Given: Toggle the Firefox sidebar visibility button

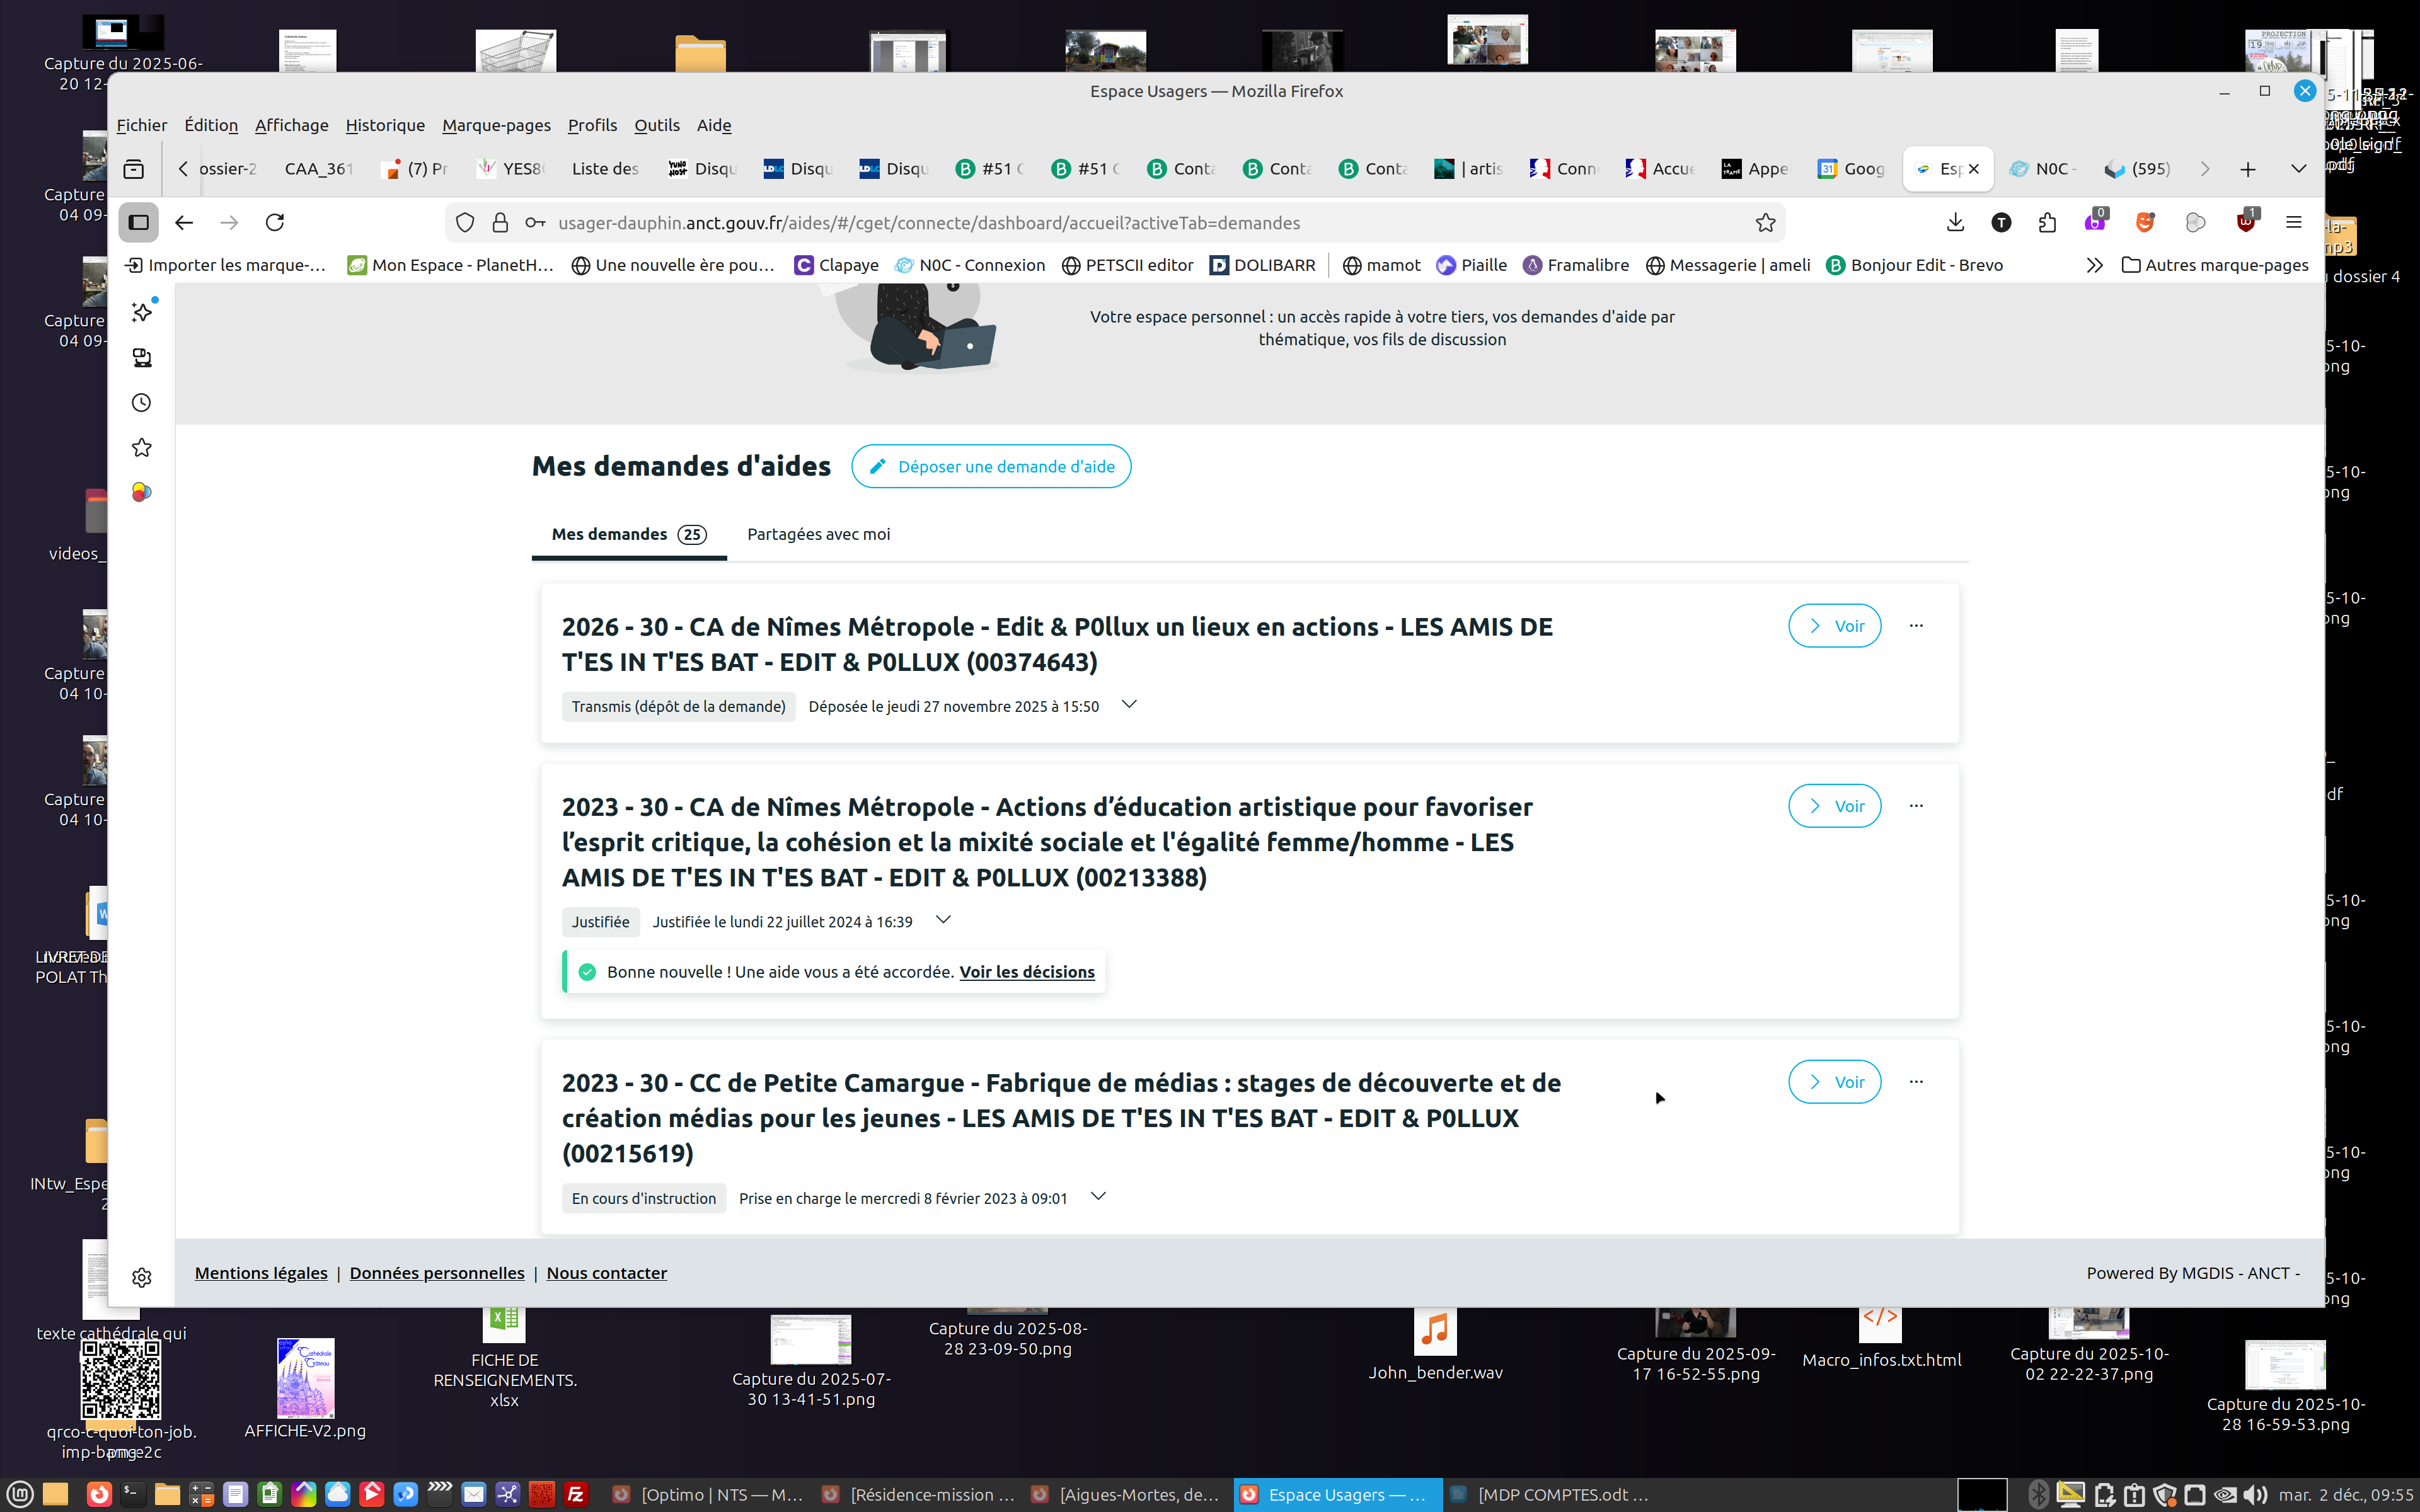Looking at the screenshot, I should coord(138,222).
